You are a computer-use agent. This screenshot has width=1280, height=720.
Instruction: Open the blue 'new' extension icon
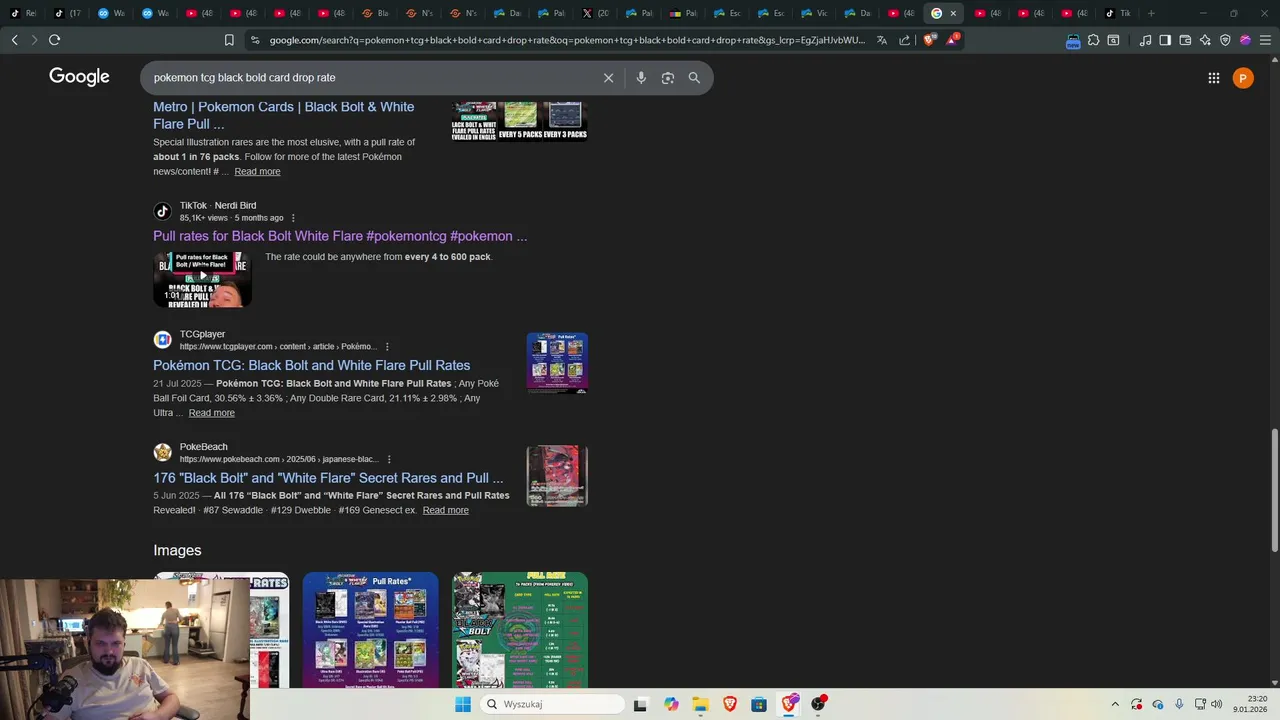(x=1073, y=41)
